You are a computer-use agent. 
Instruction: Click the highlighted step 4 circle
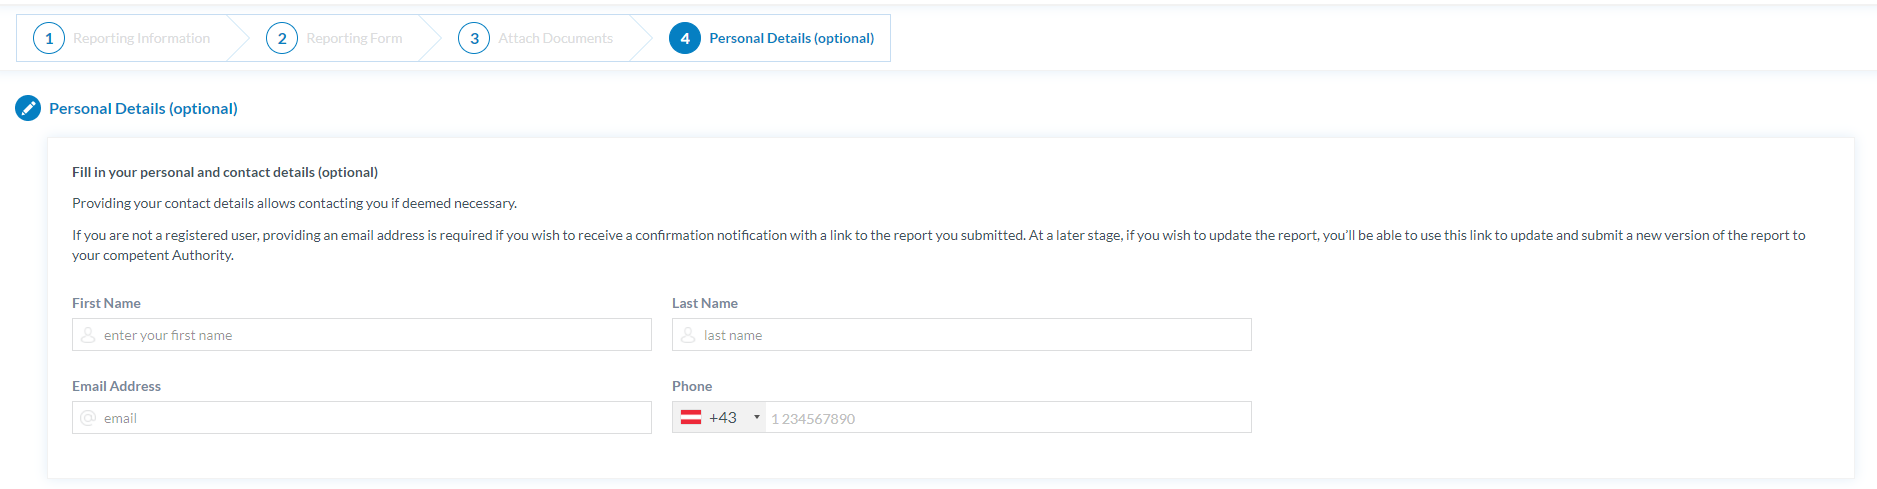point(685,38)
